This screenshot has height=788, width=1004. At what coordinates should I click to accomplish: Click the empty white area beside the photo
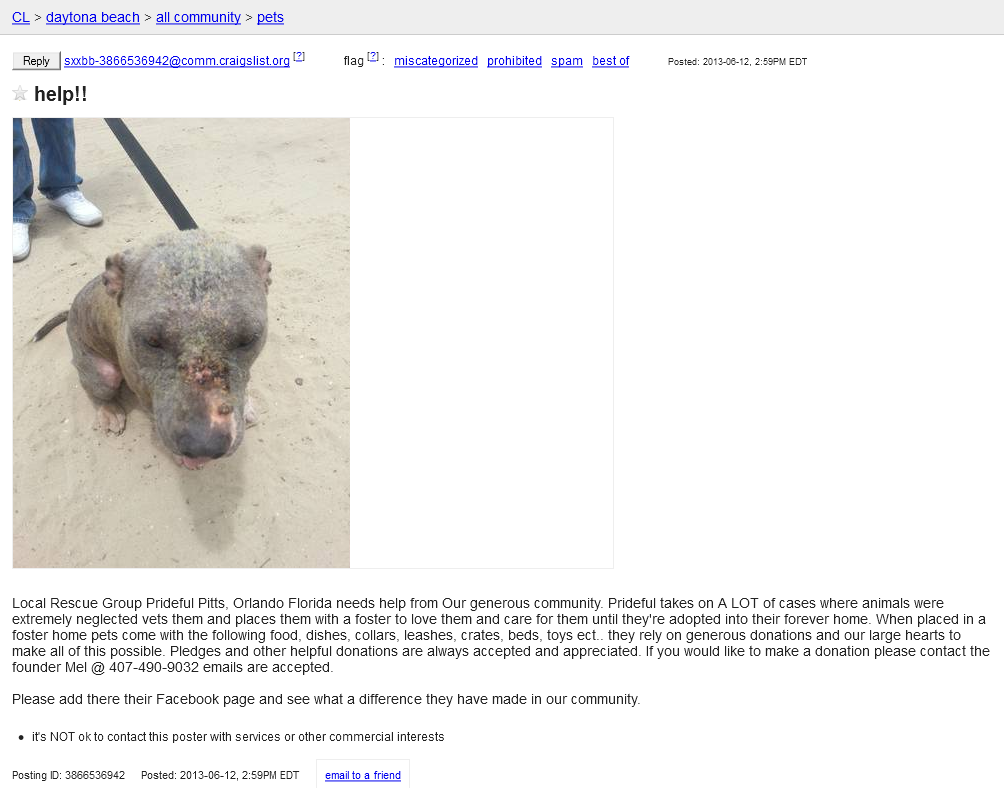(x=482, y=342)
